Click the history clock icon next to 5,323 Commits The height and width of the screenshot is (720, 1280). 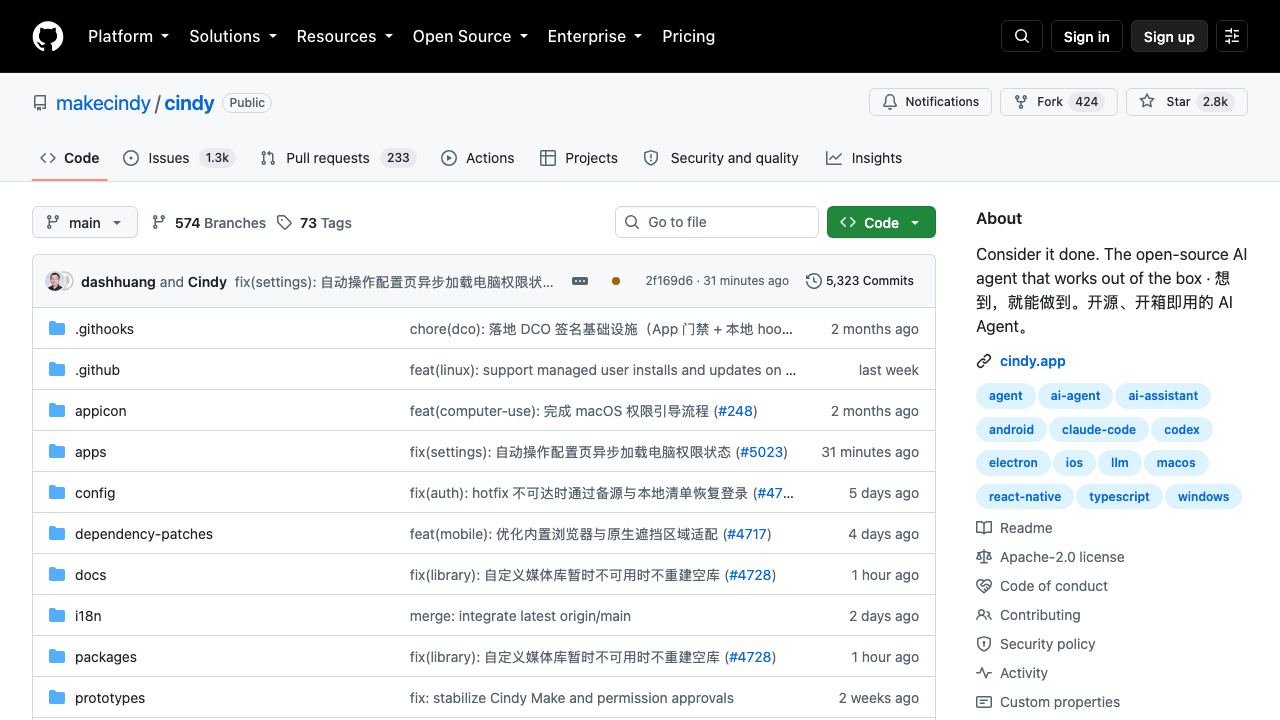pyautogui.click(x=814, y=281)
